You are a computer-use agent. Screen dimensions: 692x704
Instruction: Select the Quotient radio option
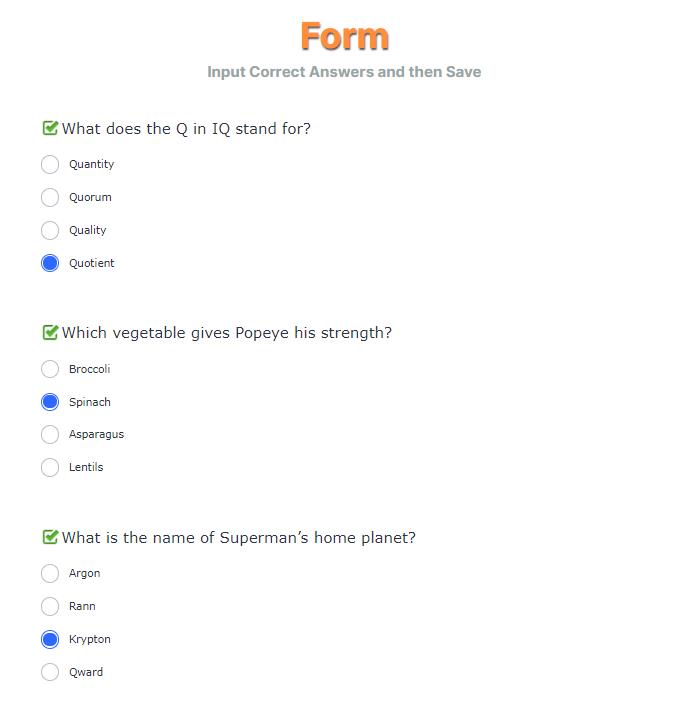[50, 263]
